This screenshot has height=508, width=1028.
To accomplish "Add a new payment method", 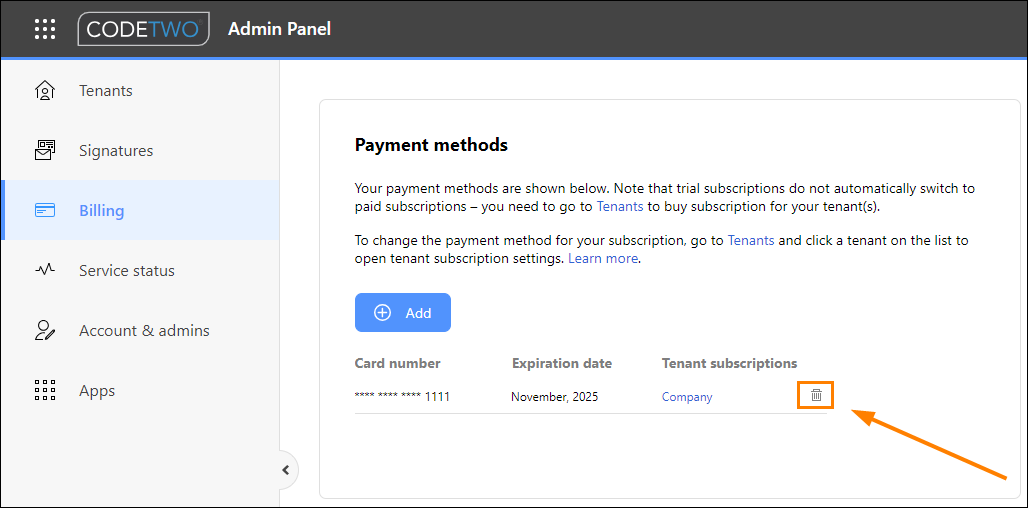I will [403, 313].
